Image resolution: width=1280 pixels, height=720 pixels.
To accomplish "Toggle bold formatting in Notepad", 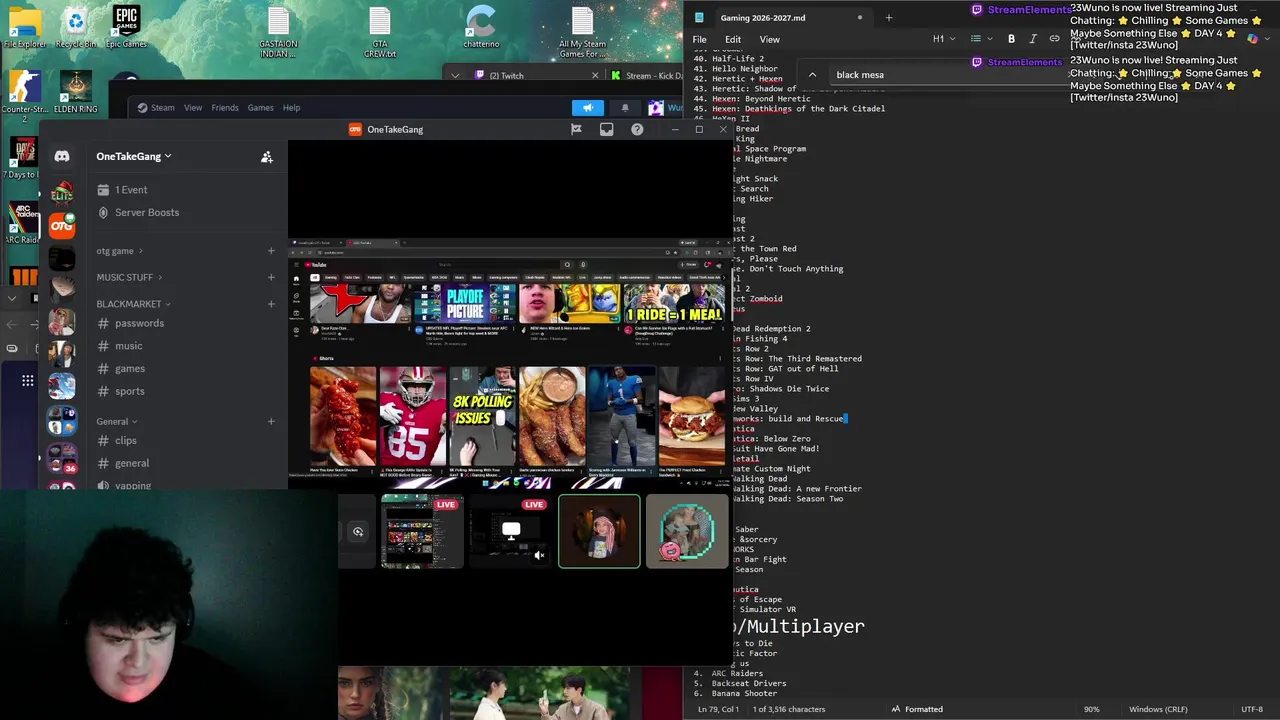I will click(x=1011, y=39).
